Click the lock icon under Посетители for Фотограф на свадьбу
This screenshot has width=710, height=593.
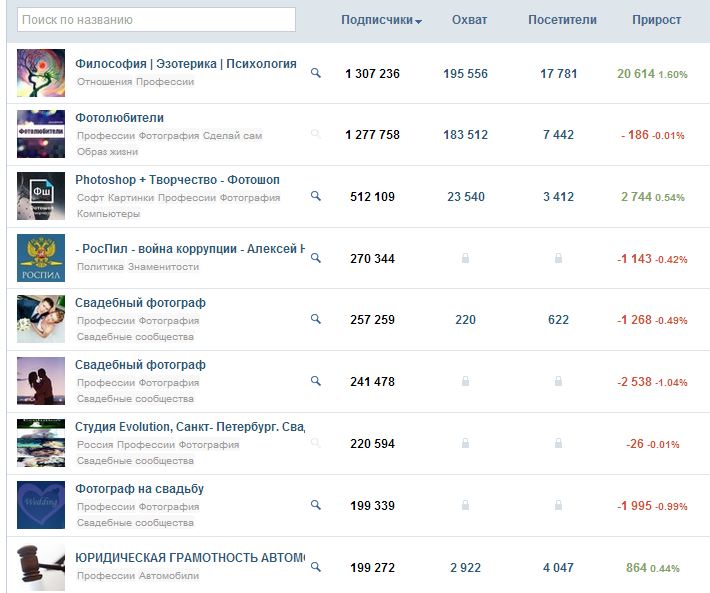[558, 506]
